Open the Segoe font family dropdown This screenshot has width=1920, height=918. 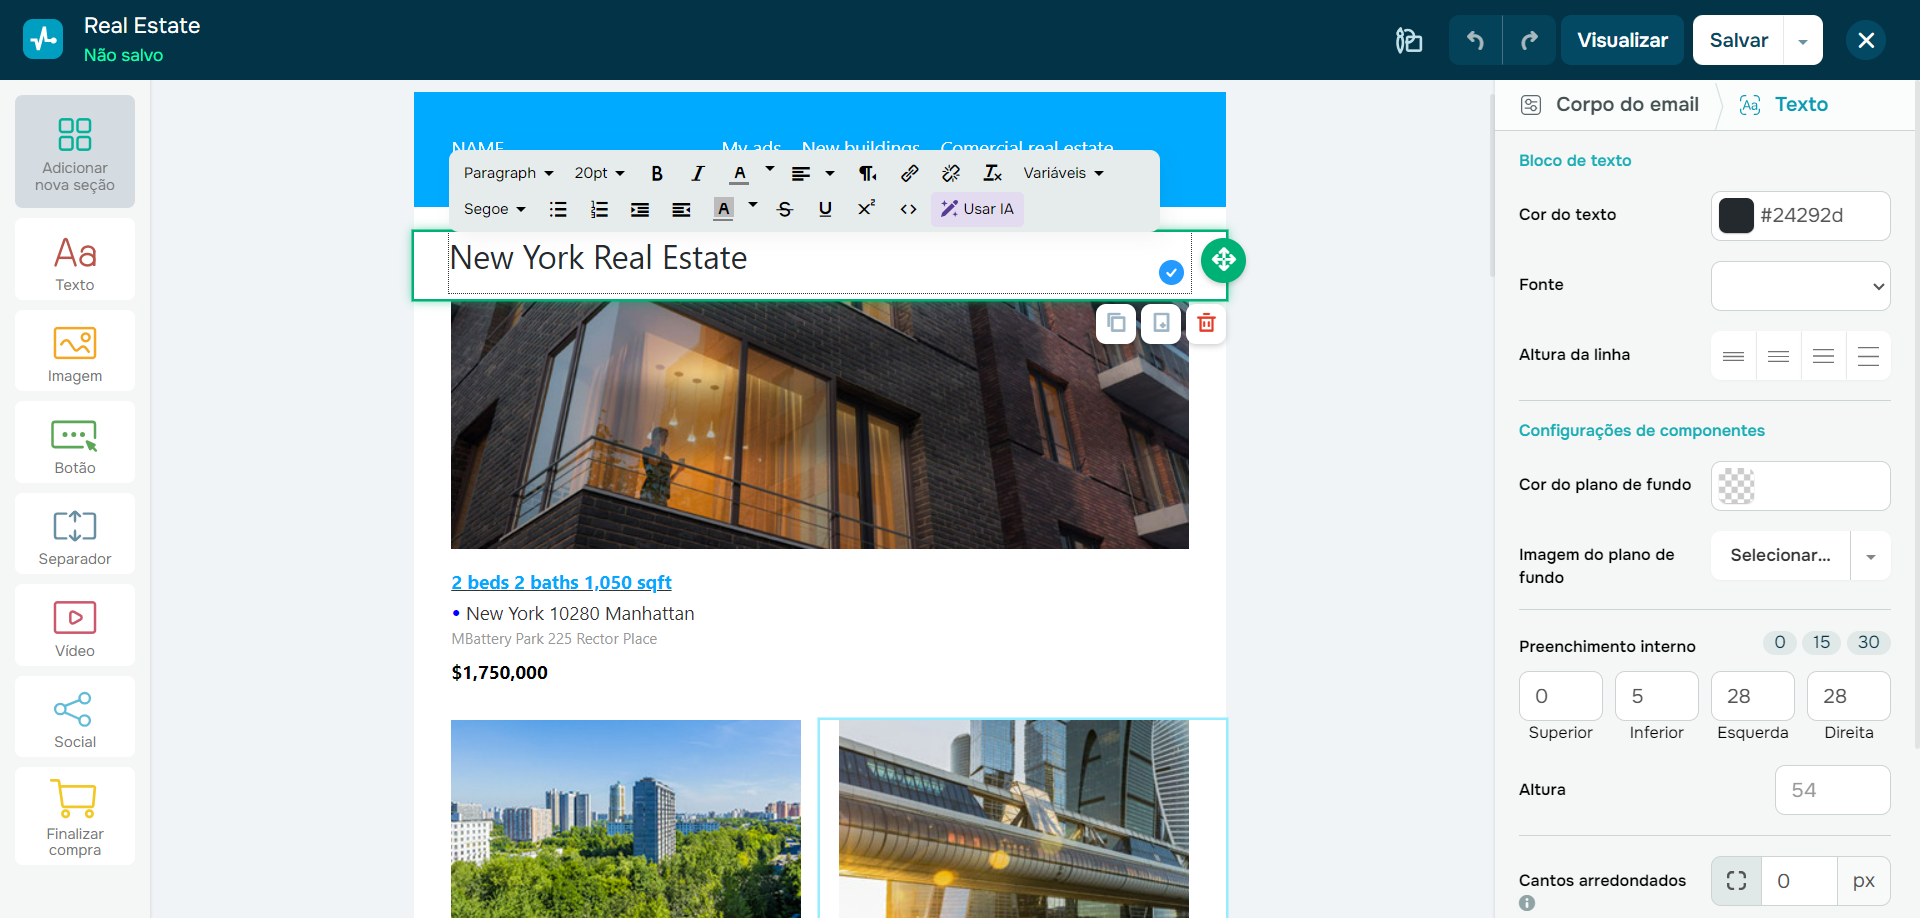(494, 209)
